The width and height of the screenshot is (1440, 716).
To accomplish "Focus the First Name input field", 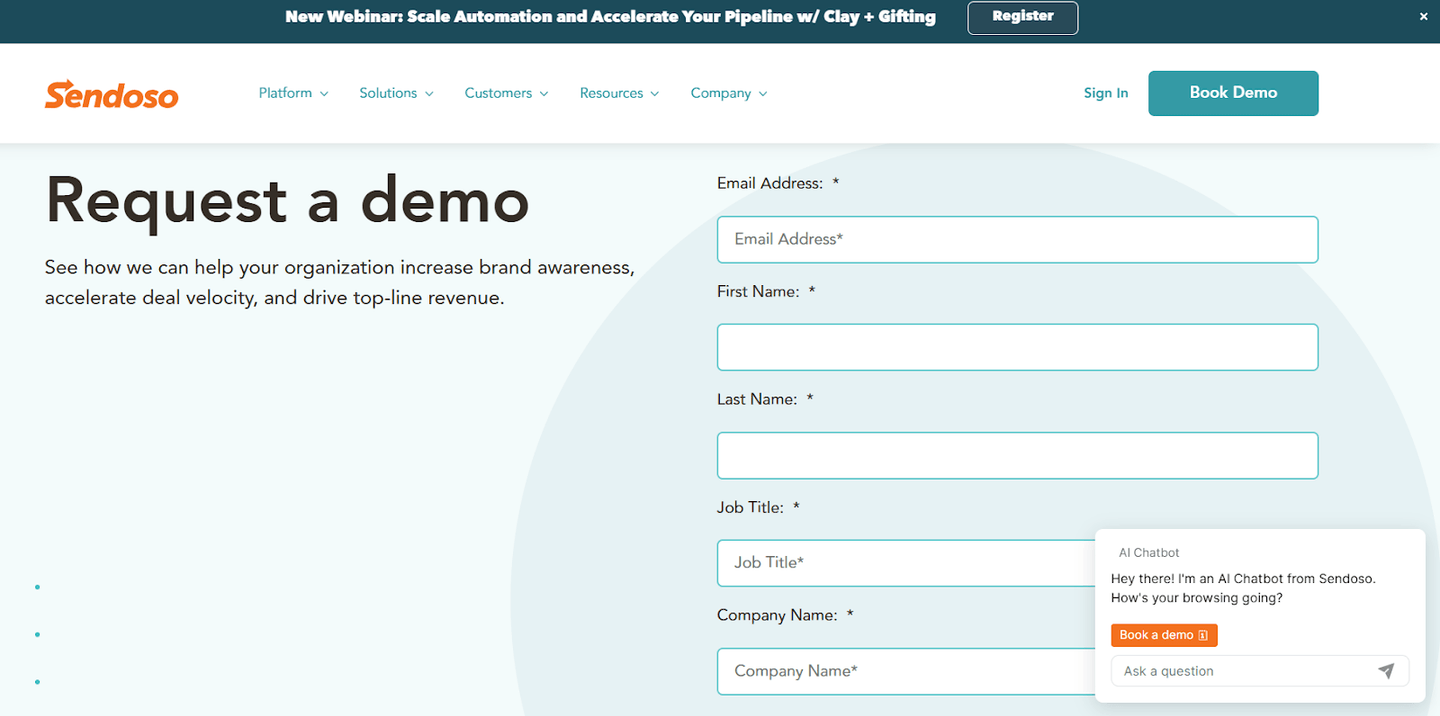I will pyautogui.click(x=1017, y=347).
